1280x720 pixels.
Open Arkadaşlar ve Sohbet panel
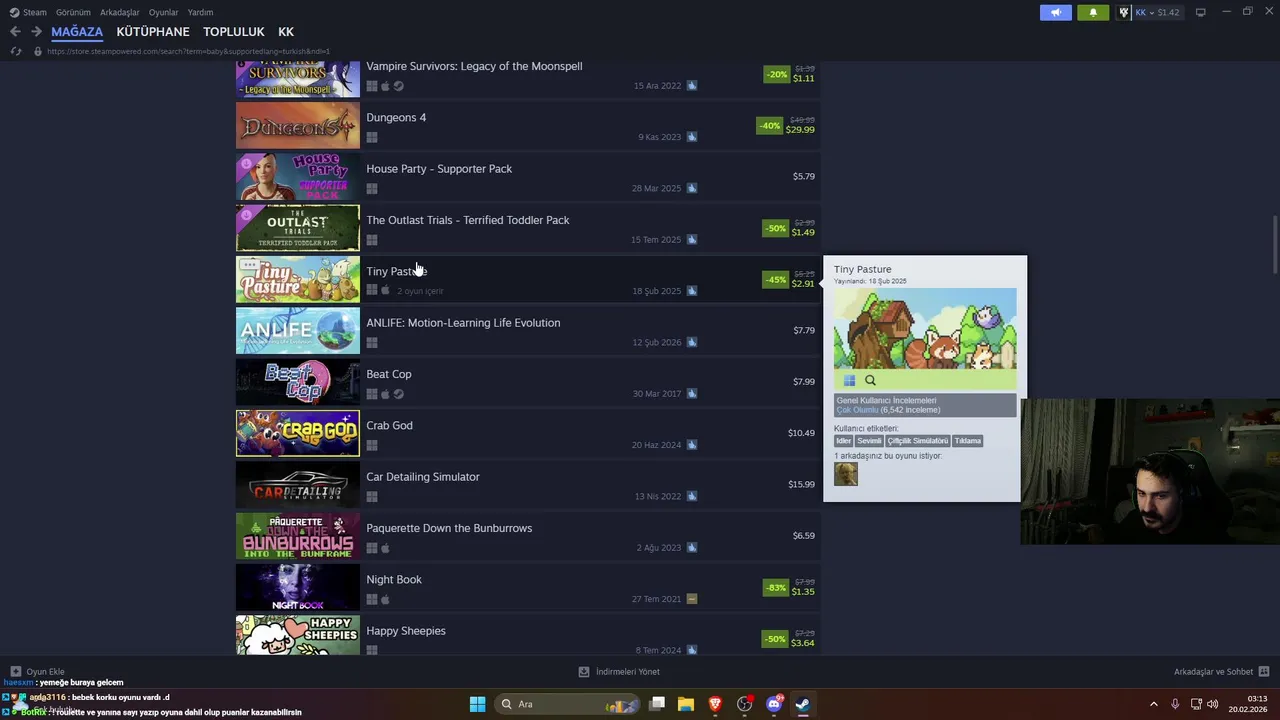pyautogui.click(x=1221, y=672)
